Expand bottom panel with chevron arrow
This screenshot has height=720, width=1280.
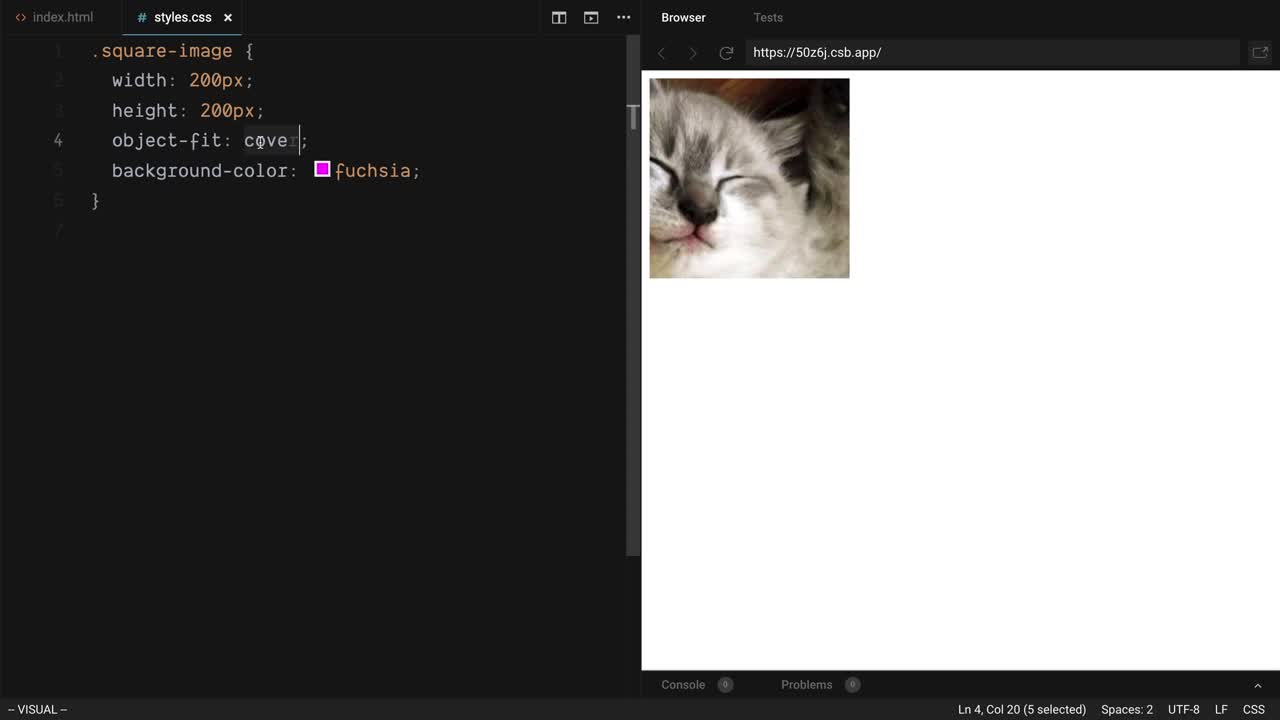pyautogui.click(x=1257, y=685)
